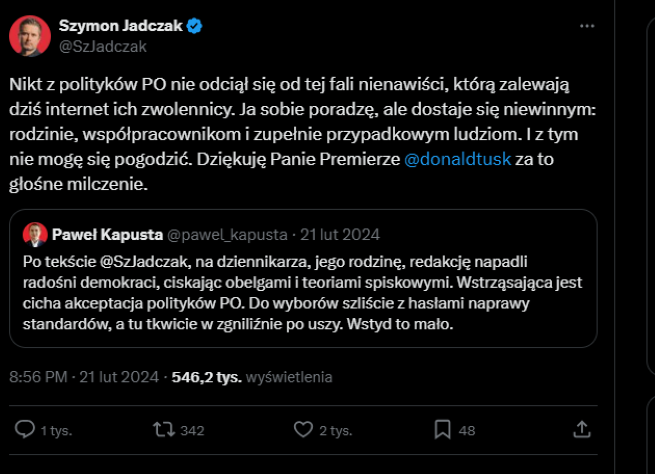The width and height of the screenshot is (655, 474).
Task: Bookmark this post
Action: click(x=442, y=429)
